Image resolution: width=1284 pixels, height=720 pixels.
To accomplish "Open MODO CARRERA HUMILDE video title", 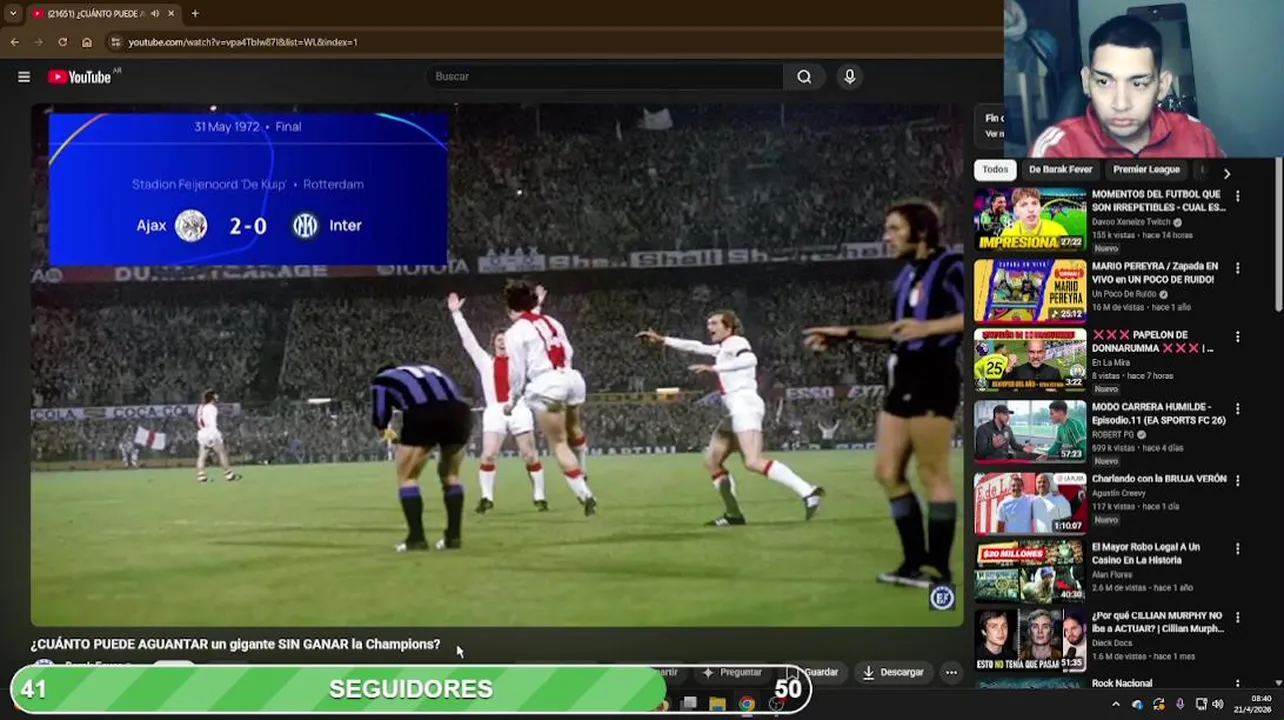I will pos(1158,414).
